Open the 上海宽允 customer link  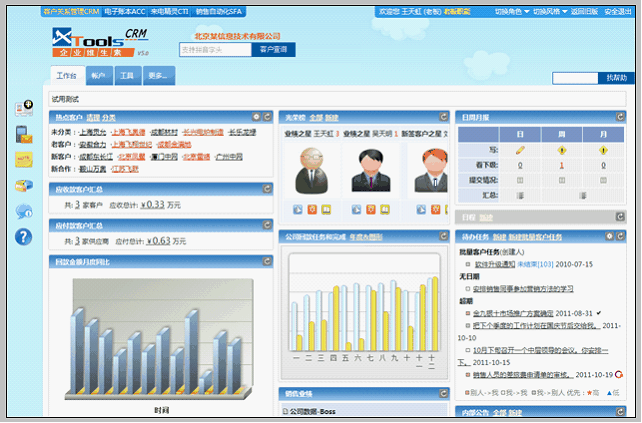tap(92, 131)
